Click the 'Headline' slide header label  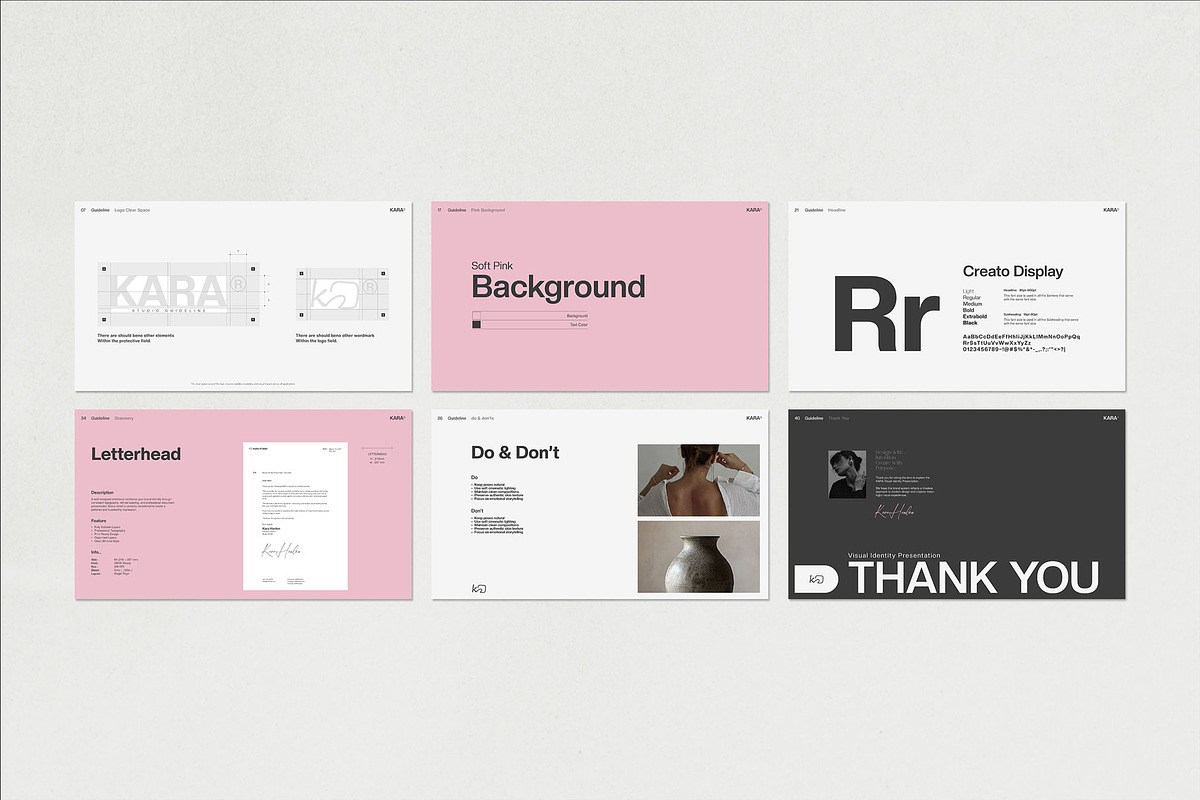(x=836, y=210)
